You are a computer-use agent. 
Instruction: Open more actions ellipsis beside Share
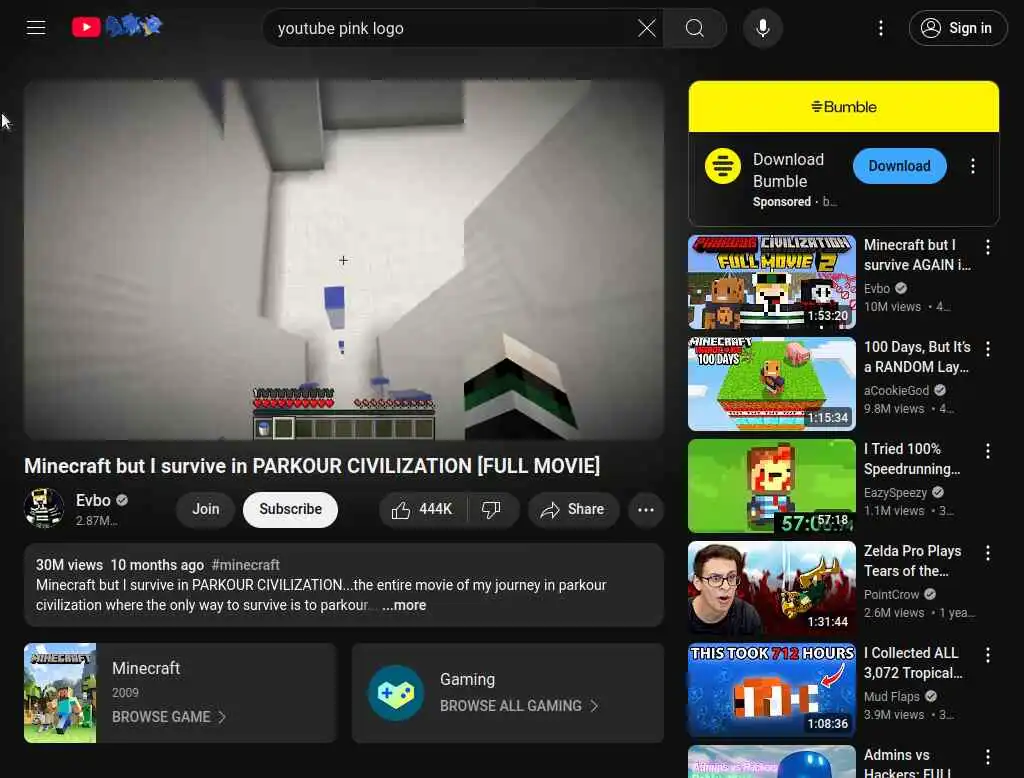coord(645,510)
